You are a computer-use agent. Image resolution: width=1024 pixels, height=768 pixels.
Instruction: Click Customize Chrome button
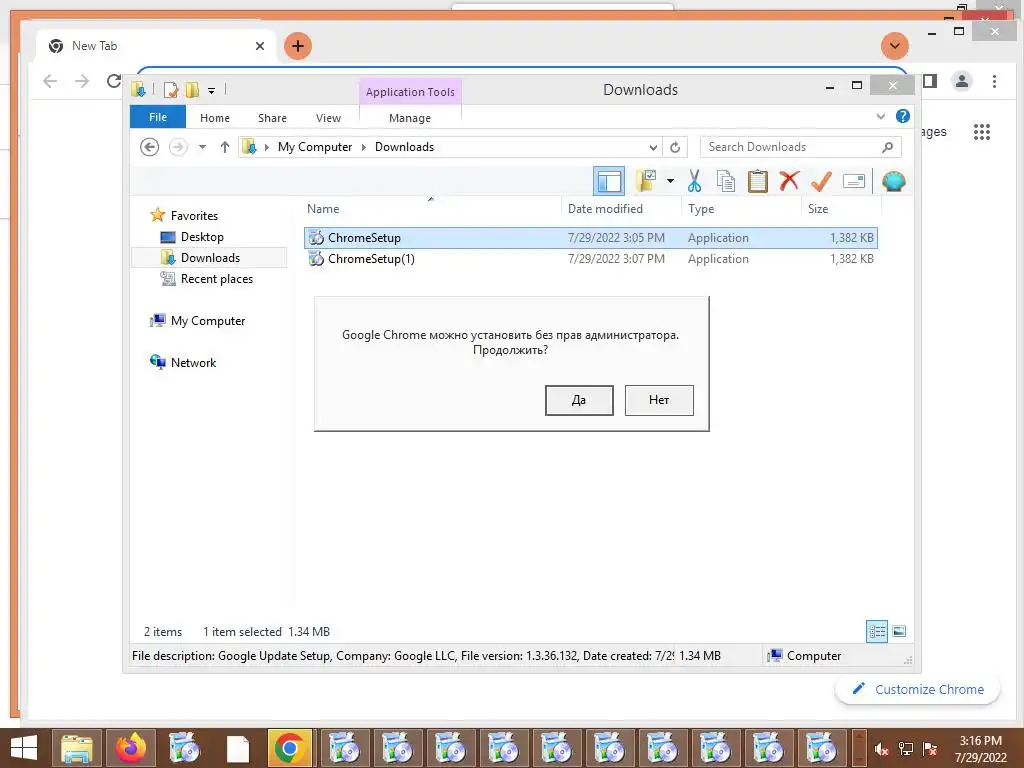(x=918, y=689)
